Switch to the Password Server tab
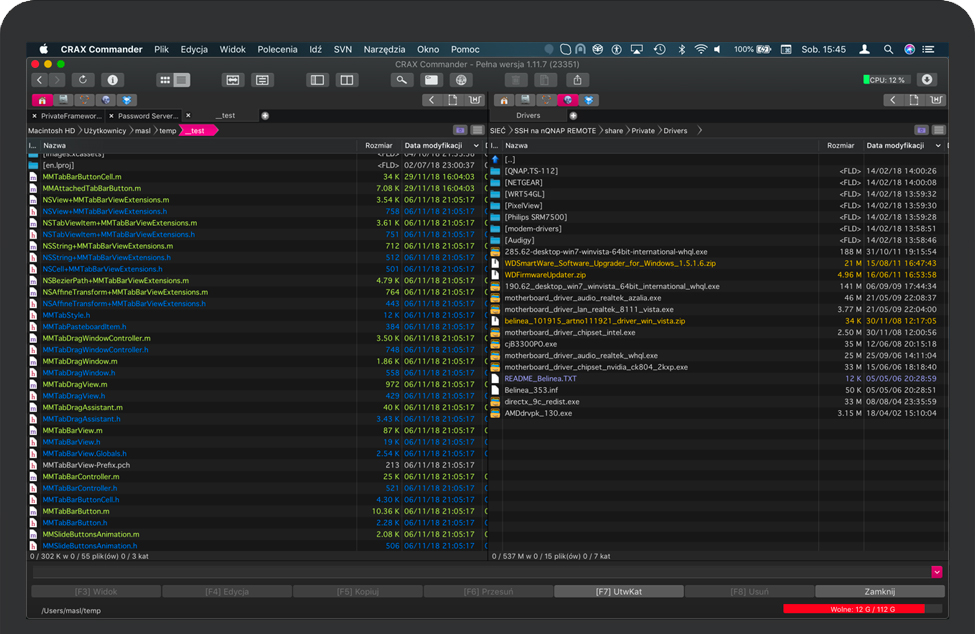975x634 pixels. (x=147, y=116)
